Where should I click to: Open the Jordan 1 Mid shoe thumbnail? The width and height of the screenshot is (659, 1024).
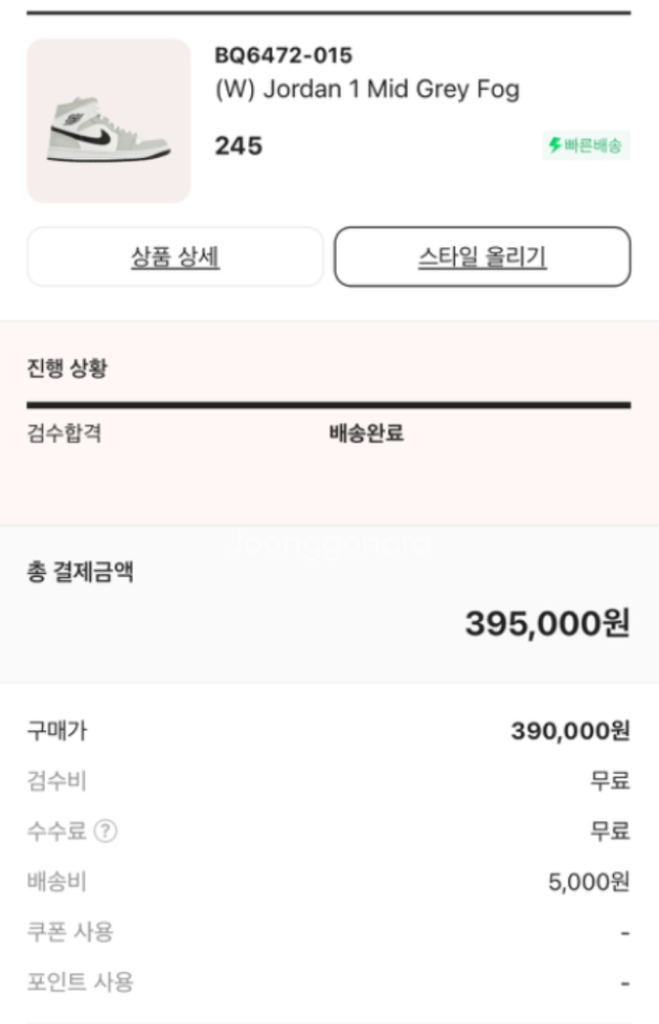108,121
